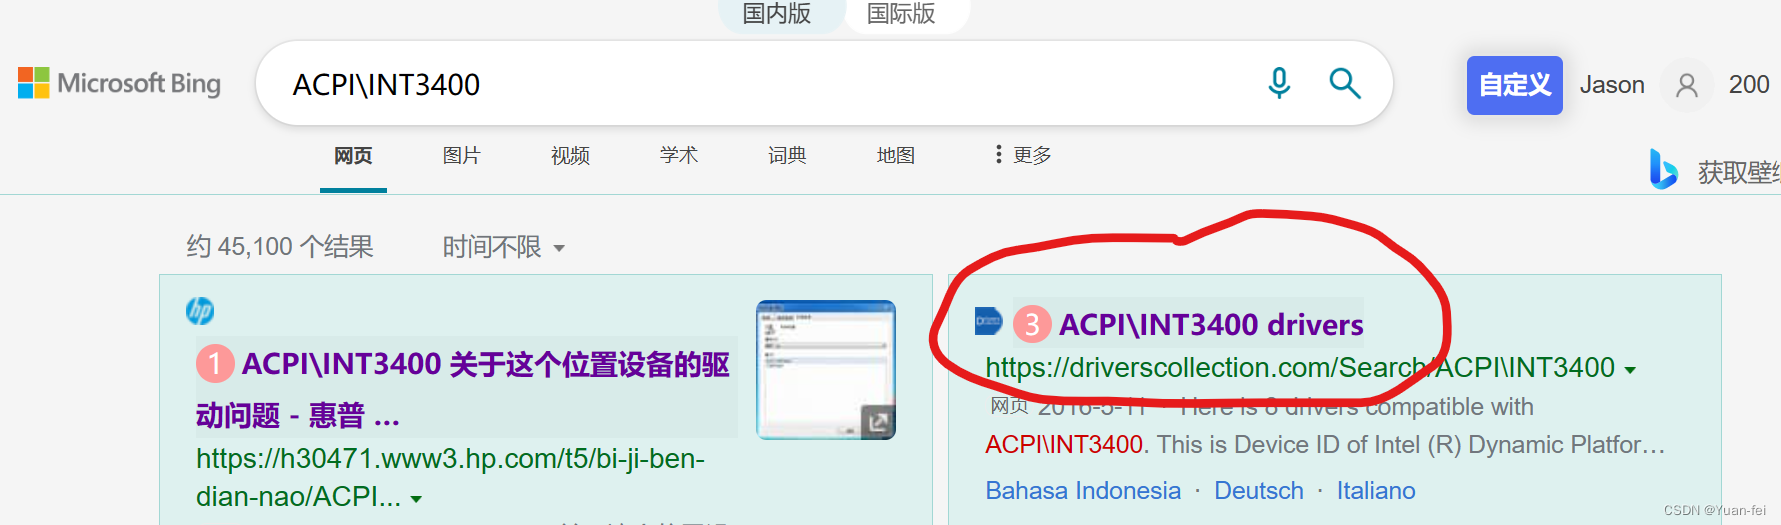The height and width of the screenshot is (525, 1781).
Task: Click the HP favicon on the first result
Action: (200, 311)
